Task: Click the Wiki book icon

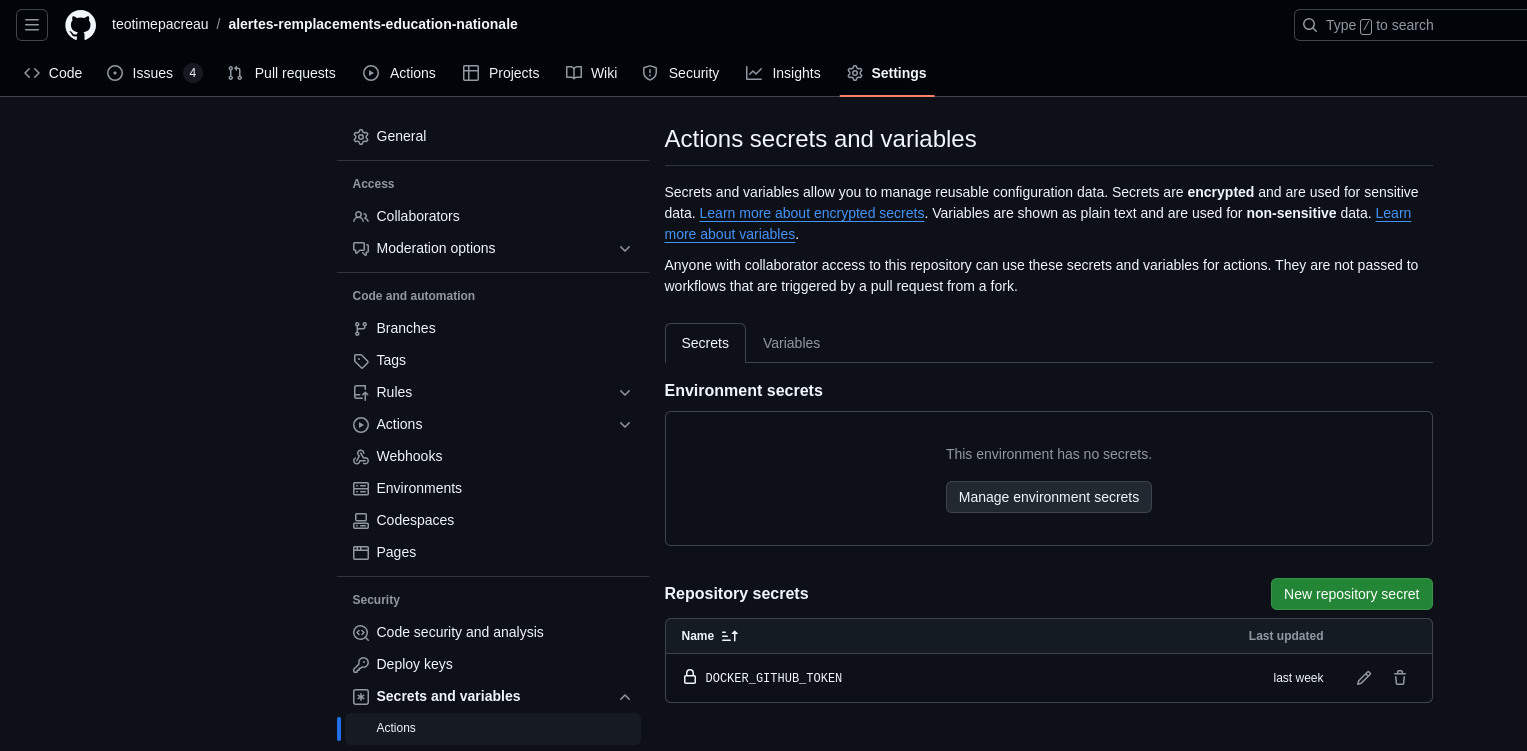Action: point(574,73)
